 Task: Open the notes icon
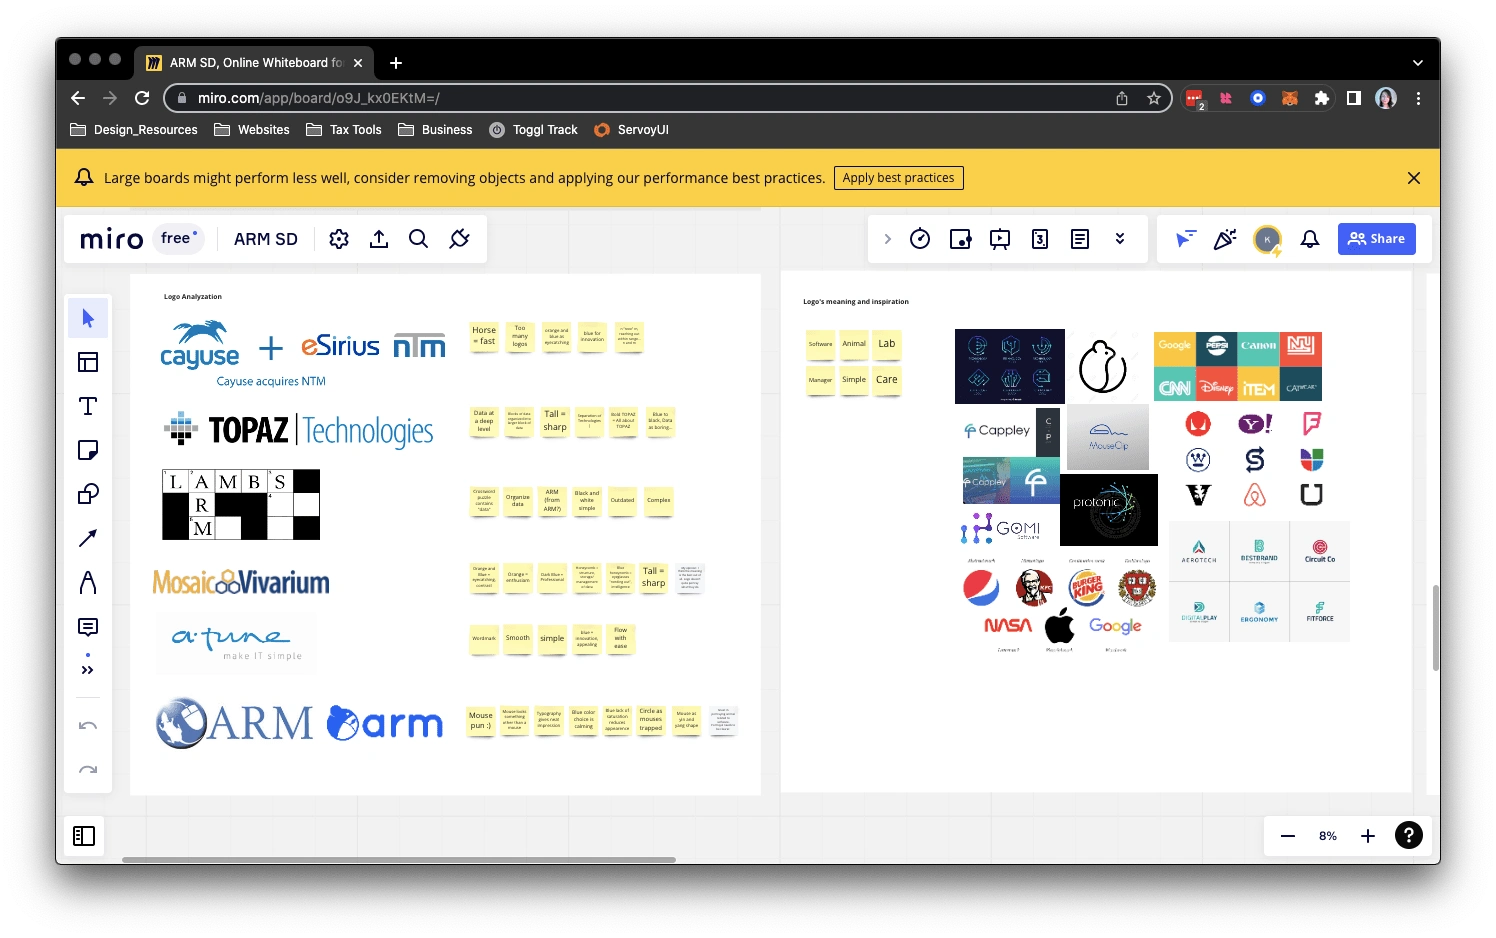click(1080, 239)
